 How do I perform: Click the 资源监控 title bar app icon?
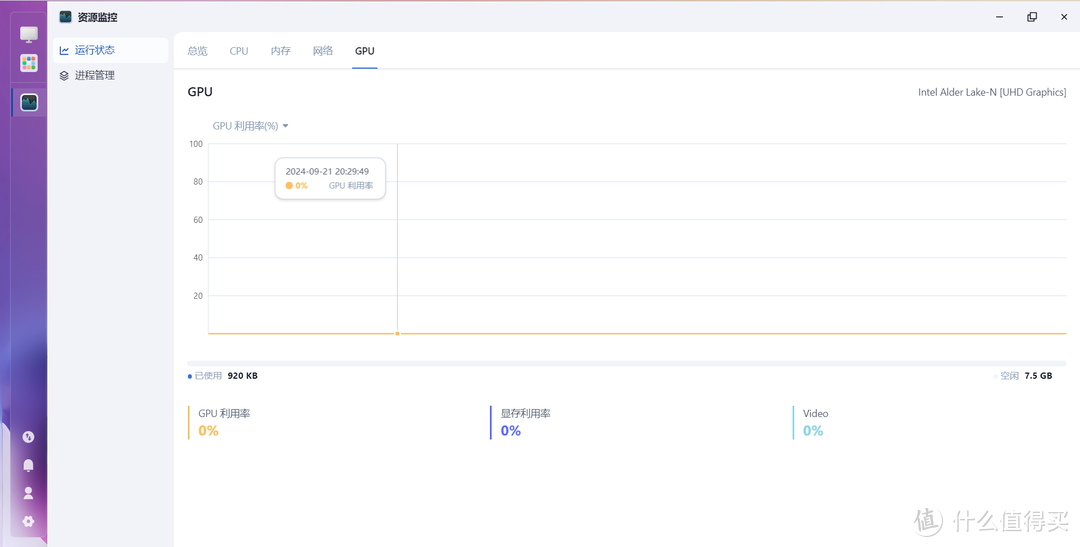click(66, 17)
